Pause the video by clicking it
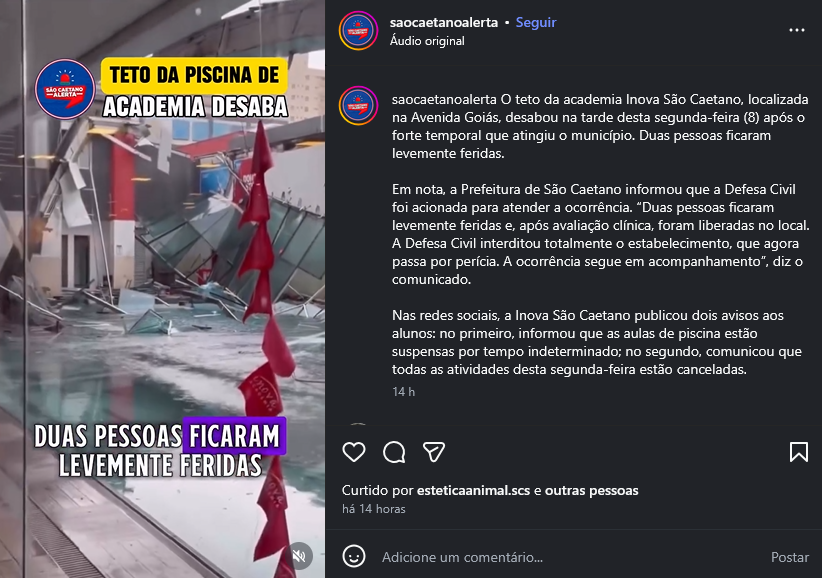Image resolution: width=822 pixels, height=578 pixels. coord(163,289)
